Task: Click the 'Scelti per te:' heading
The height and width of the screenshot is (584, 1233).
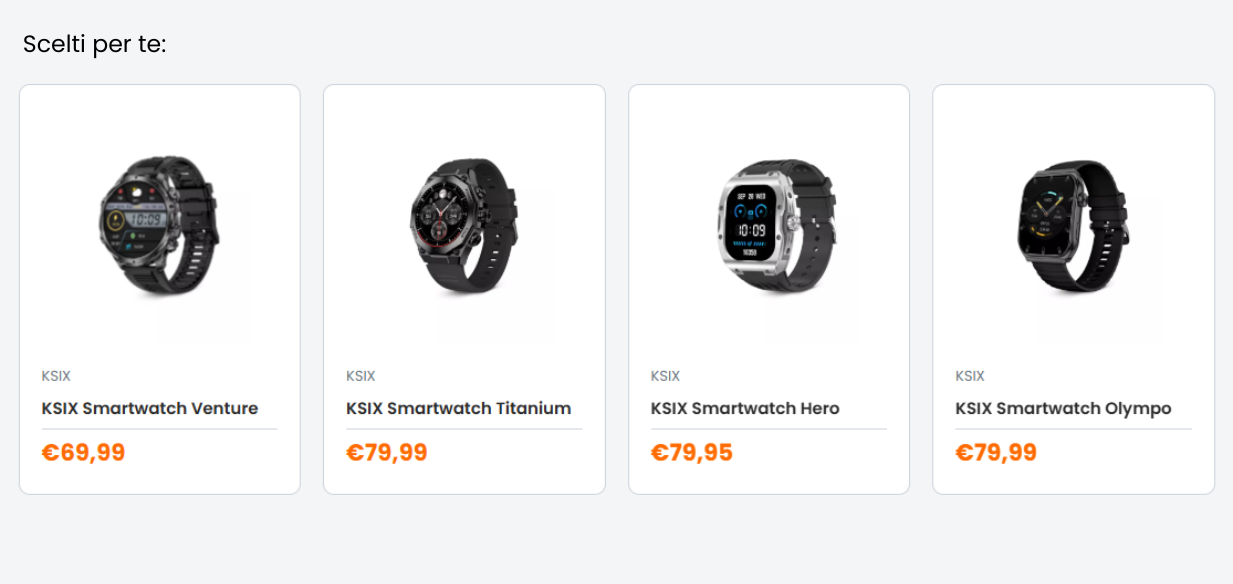Action: [x=95, y=45]
